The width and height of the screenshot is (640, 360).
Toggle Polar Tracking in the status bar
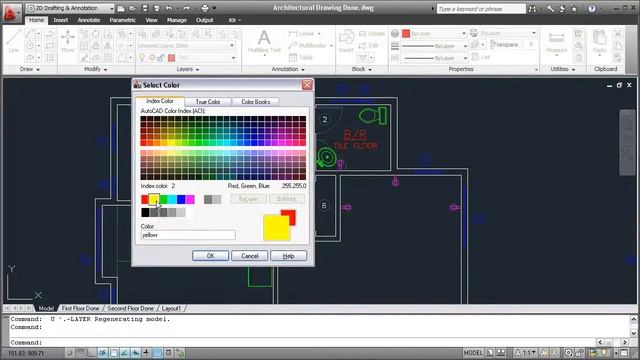(103, 353)
